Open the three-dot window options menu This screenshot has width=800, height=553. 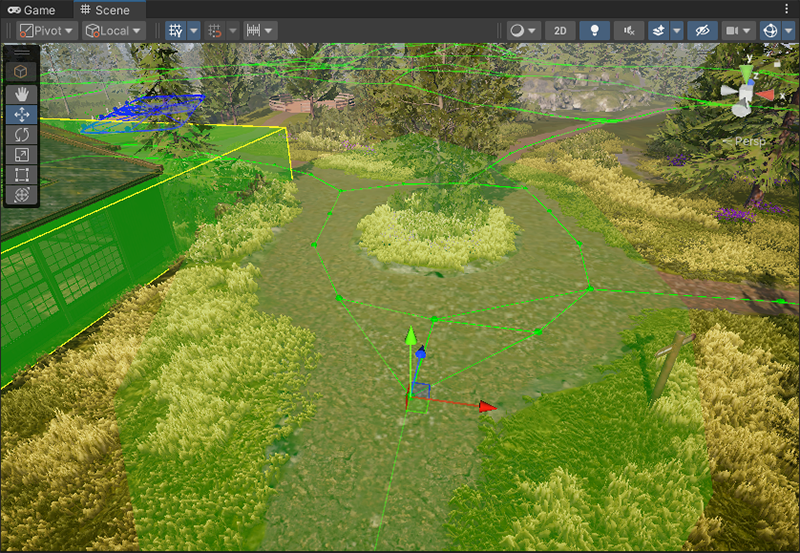787,10
